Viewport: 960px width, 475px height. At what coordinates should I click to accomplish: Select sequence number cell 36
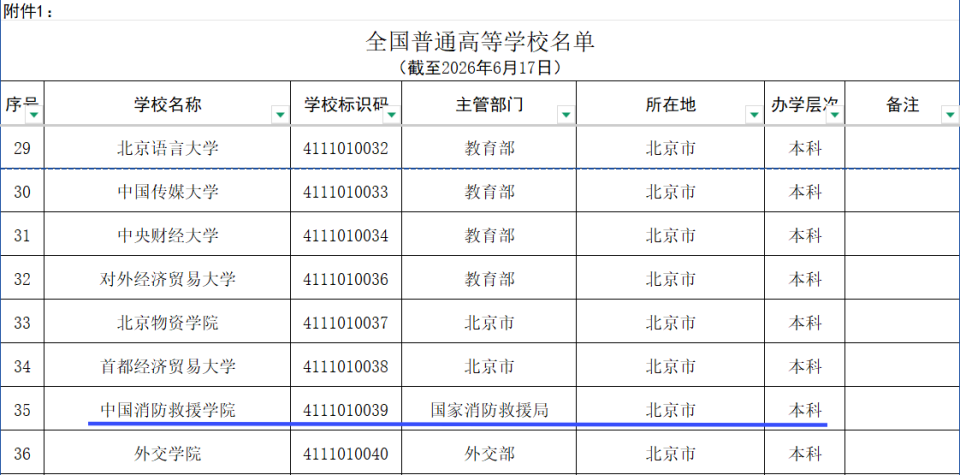tap(22, 453)
